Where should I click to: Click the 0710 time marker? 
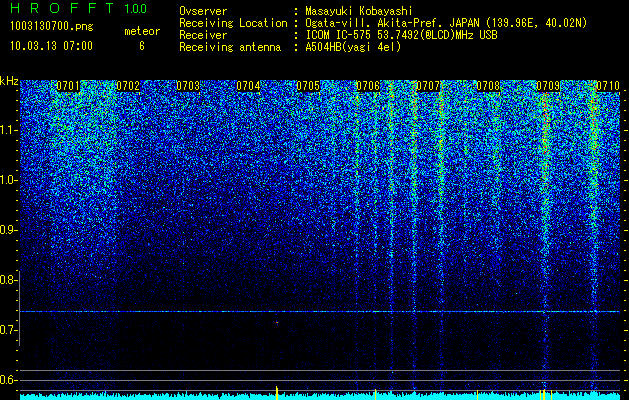click(x=608, y=86)
